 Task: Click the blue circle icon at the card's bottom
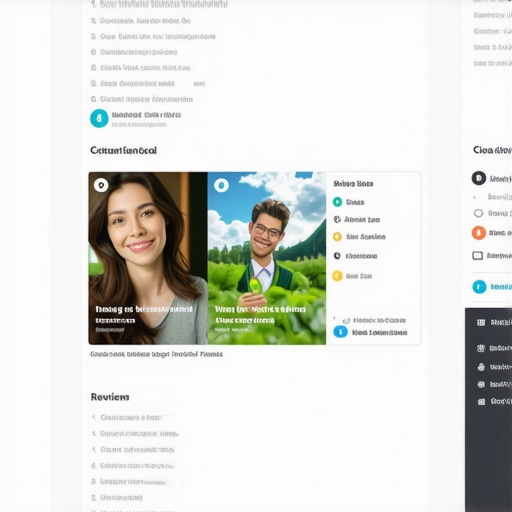[340, 332]
